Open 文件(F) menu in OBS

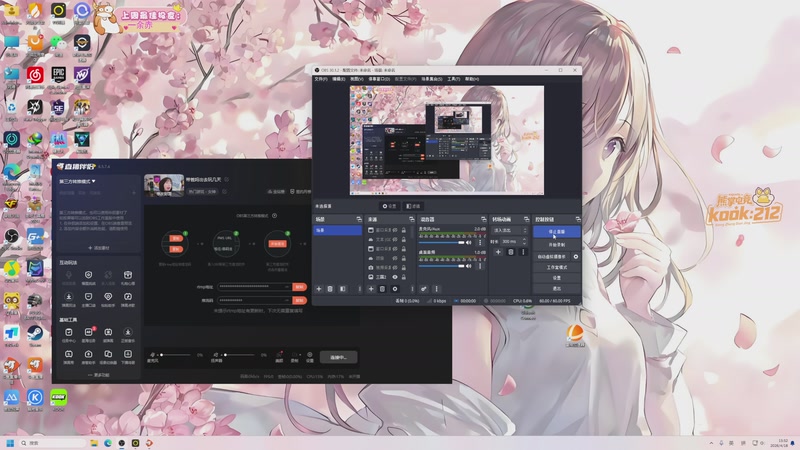pyautogui.click(x=320, y=79)
